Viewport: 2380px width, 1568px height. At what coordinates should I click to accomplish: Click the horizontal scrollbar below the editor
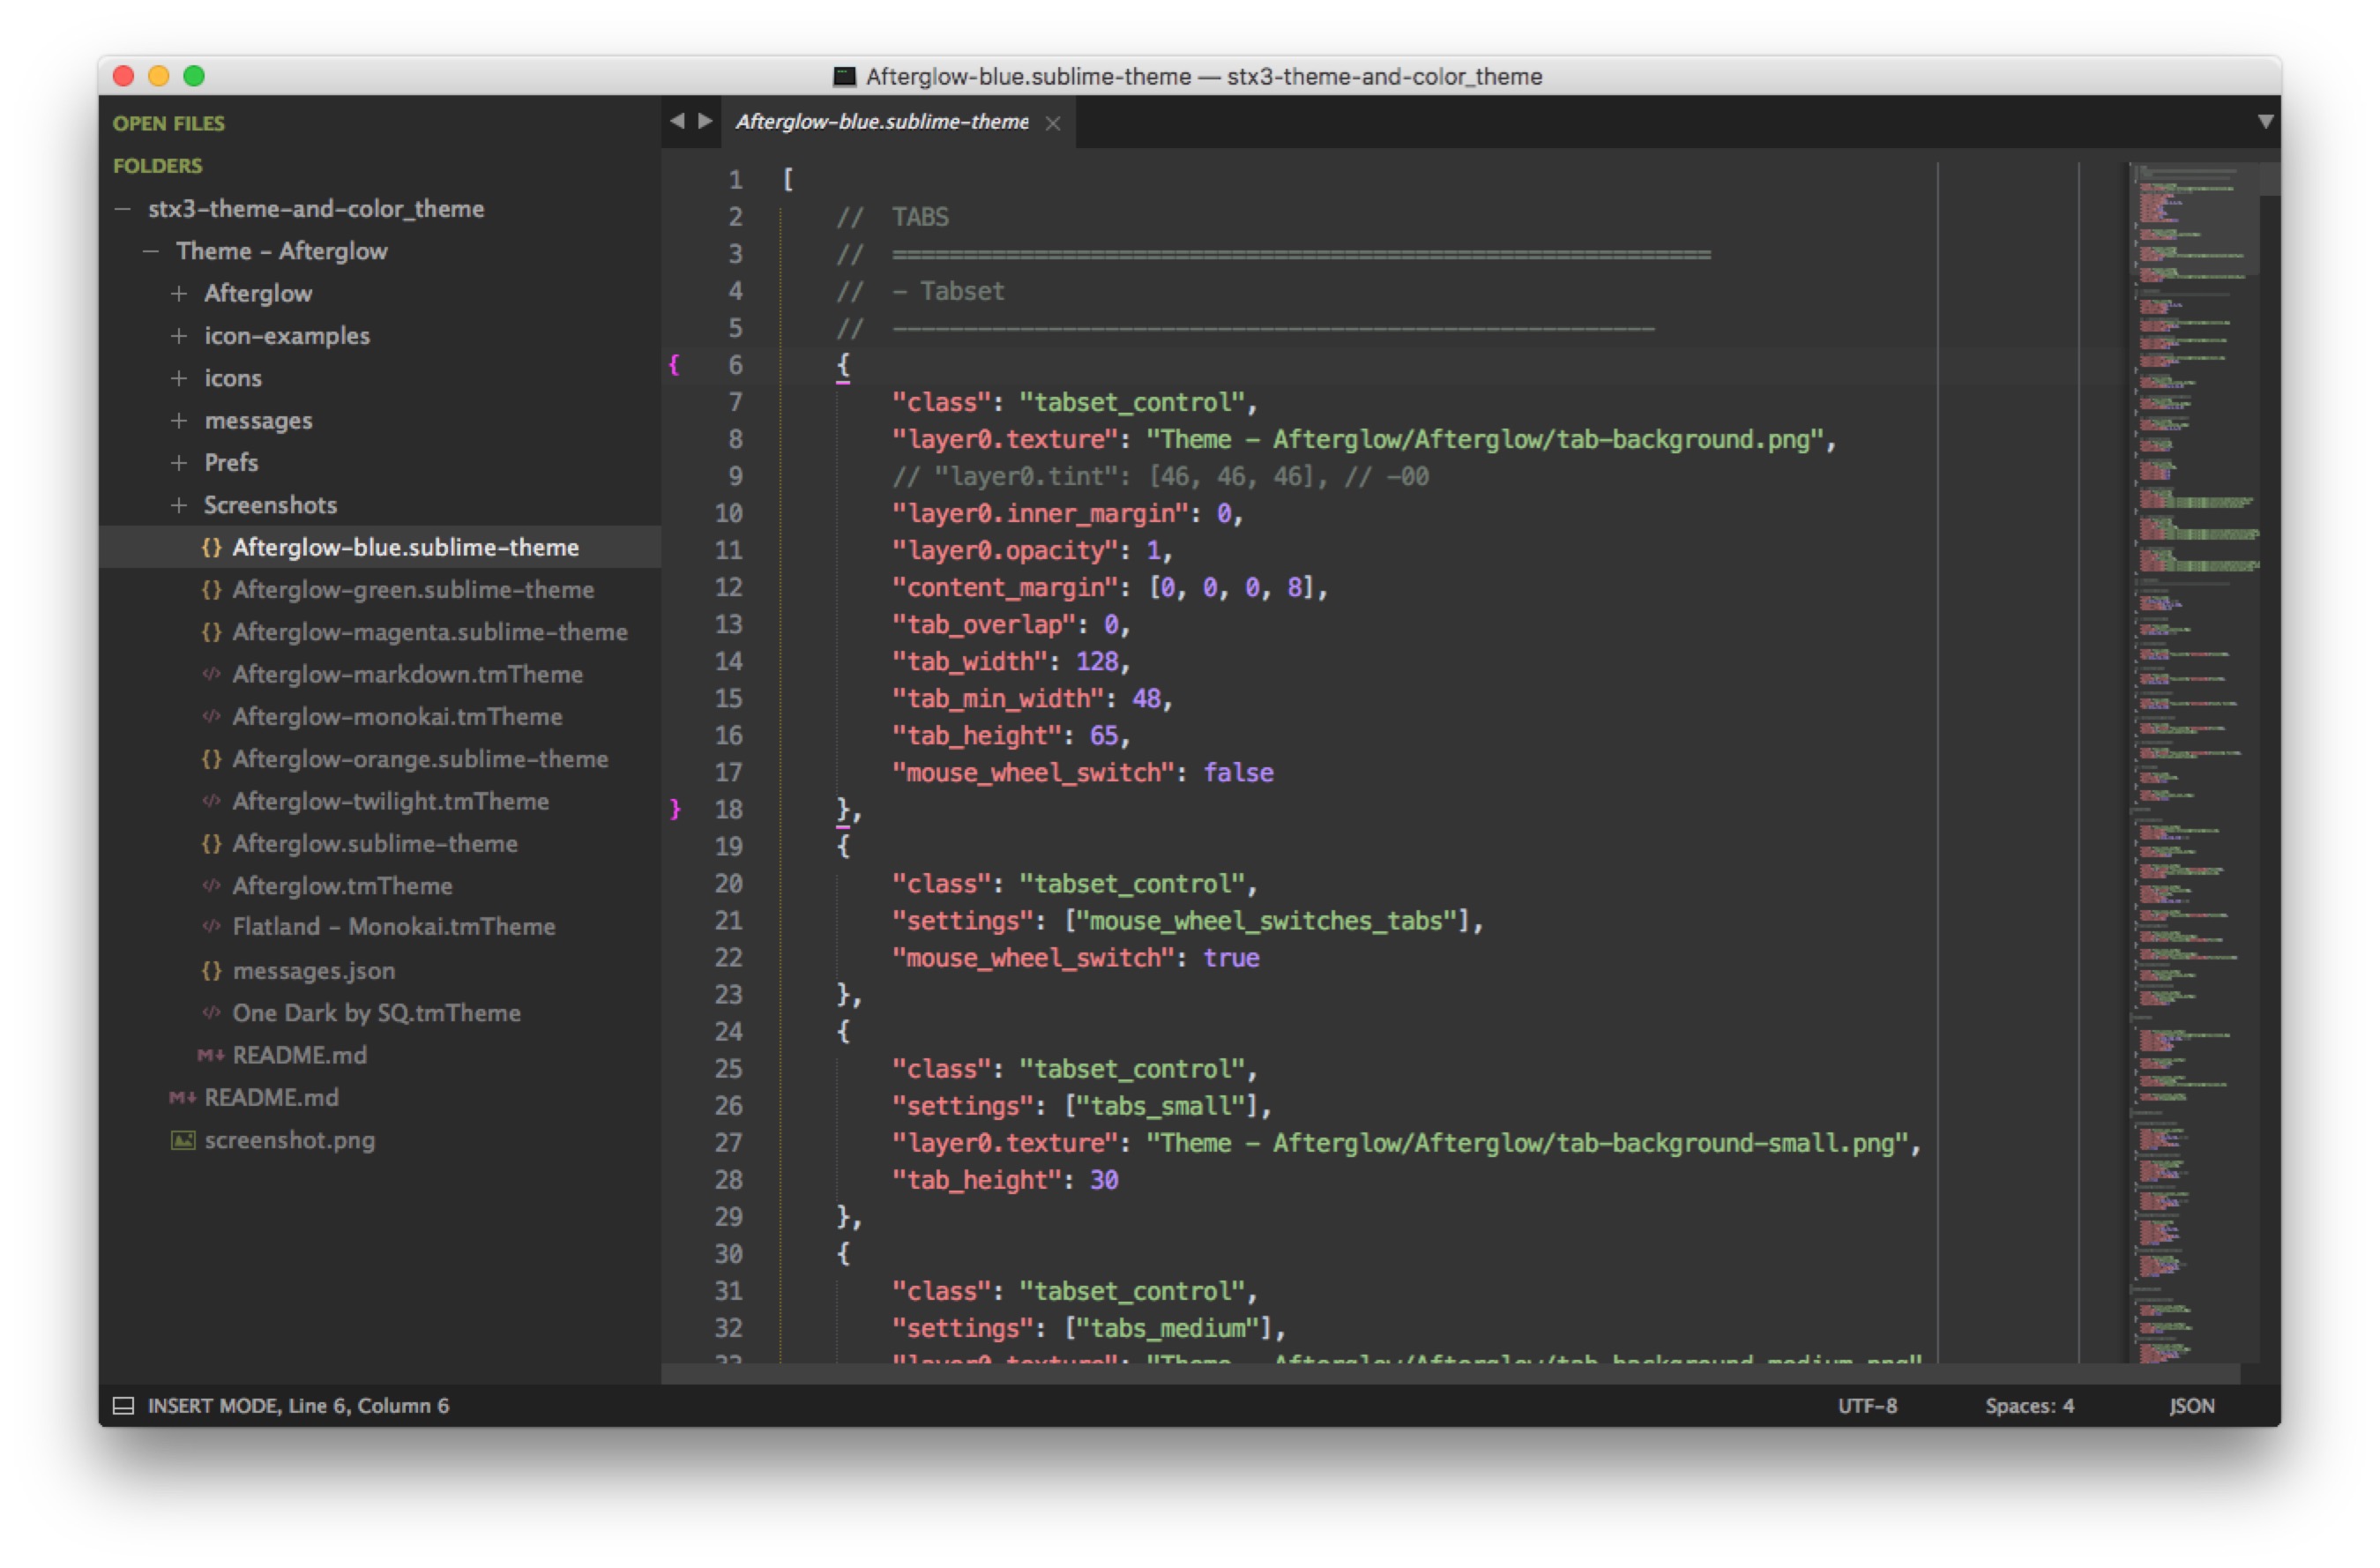tap(1450, 1374)
